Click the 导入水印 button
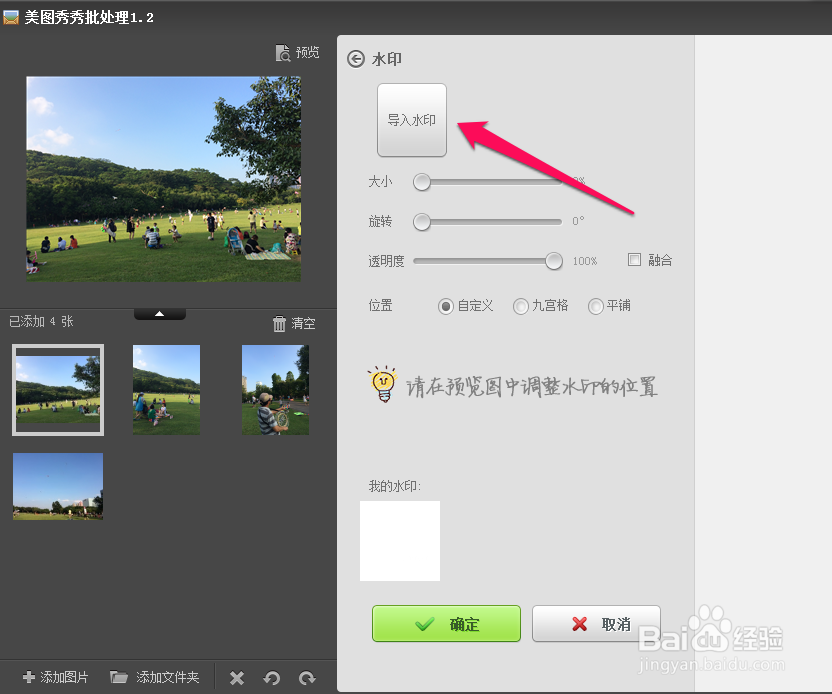Screen dimensions: 832x694 tap(412, 120)
